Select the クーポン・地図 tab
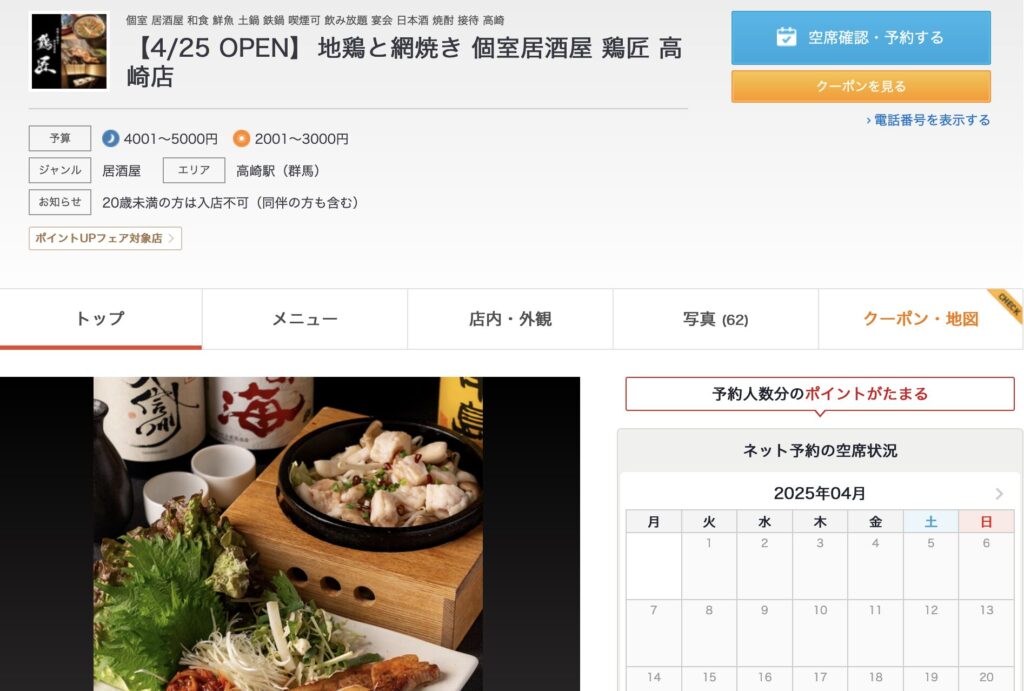The image size is (1024, 691). pos(921,319)
